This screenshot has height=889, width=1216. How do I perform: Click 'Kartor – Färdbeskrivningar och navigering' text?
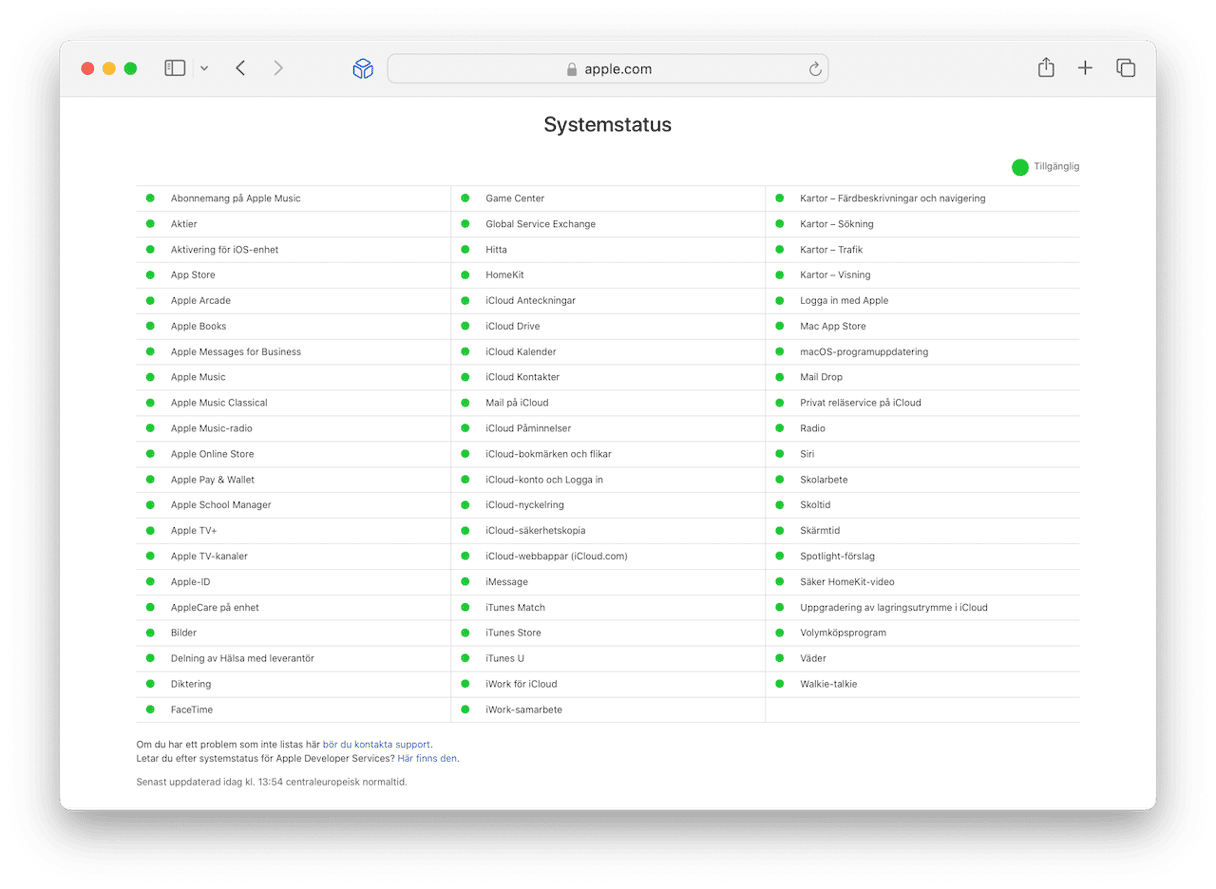tap(893, 198)
